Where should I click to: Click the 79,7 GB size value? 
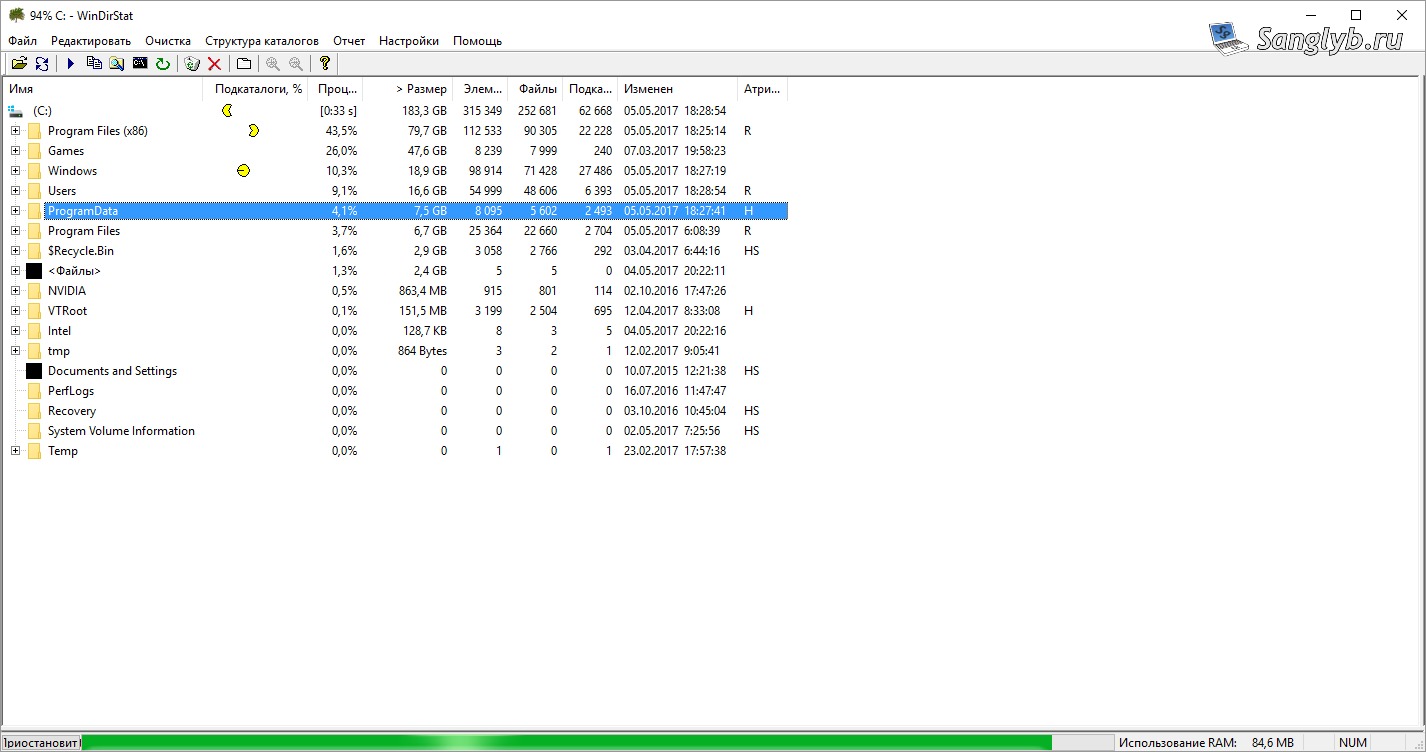(x=426, y=131)
